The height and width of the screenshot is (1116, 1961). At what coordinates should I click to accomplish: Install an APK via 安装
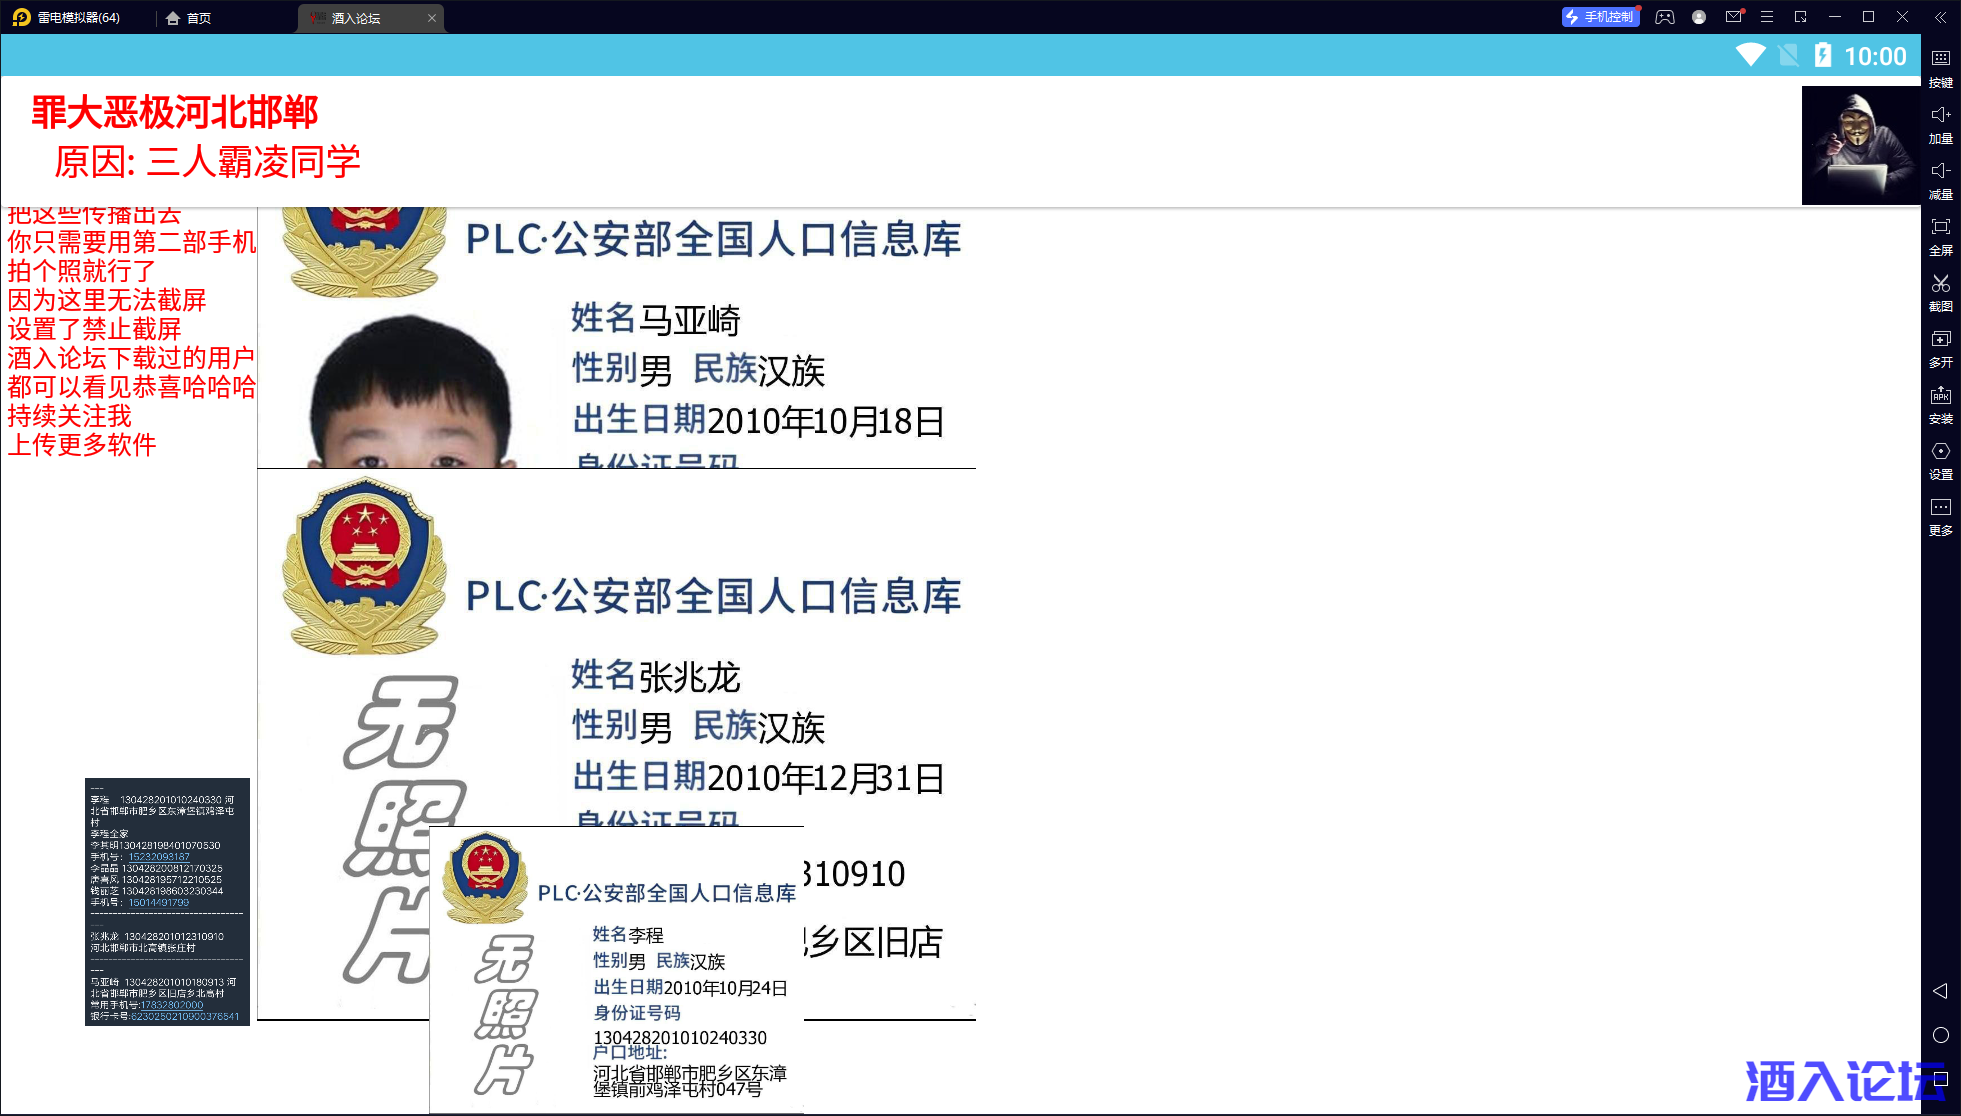click(1940, 404)
